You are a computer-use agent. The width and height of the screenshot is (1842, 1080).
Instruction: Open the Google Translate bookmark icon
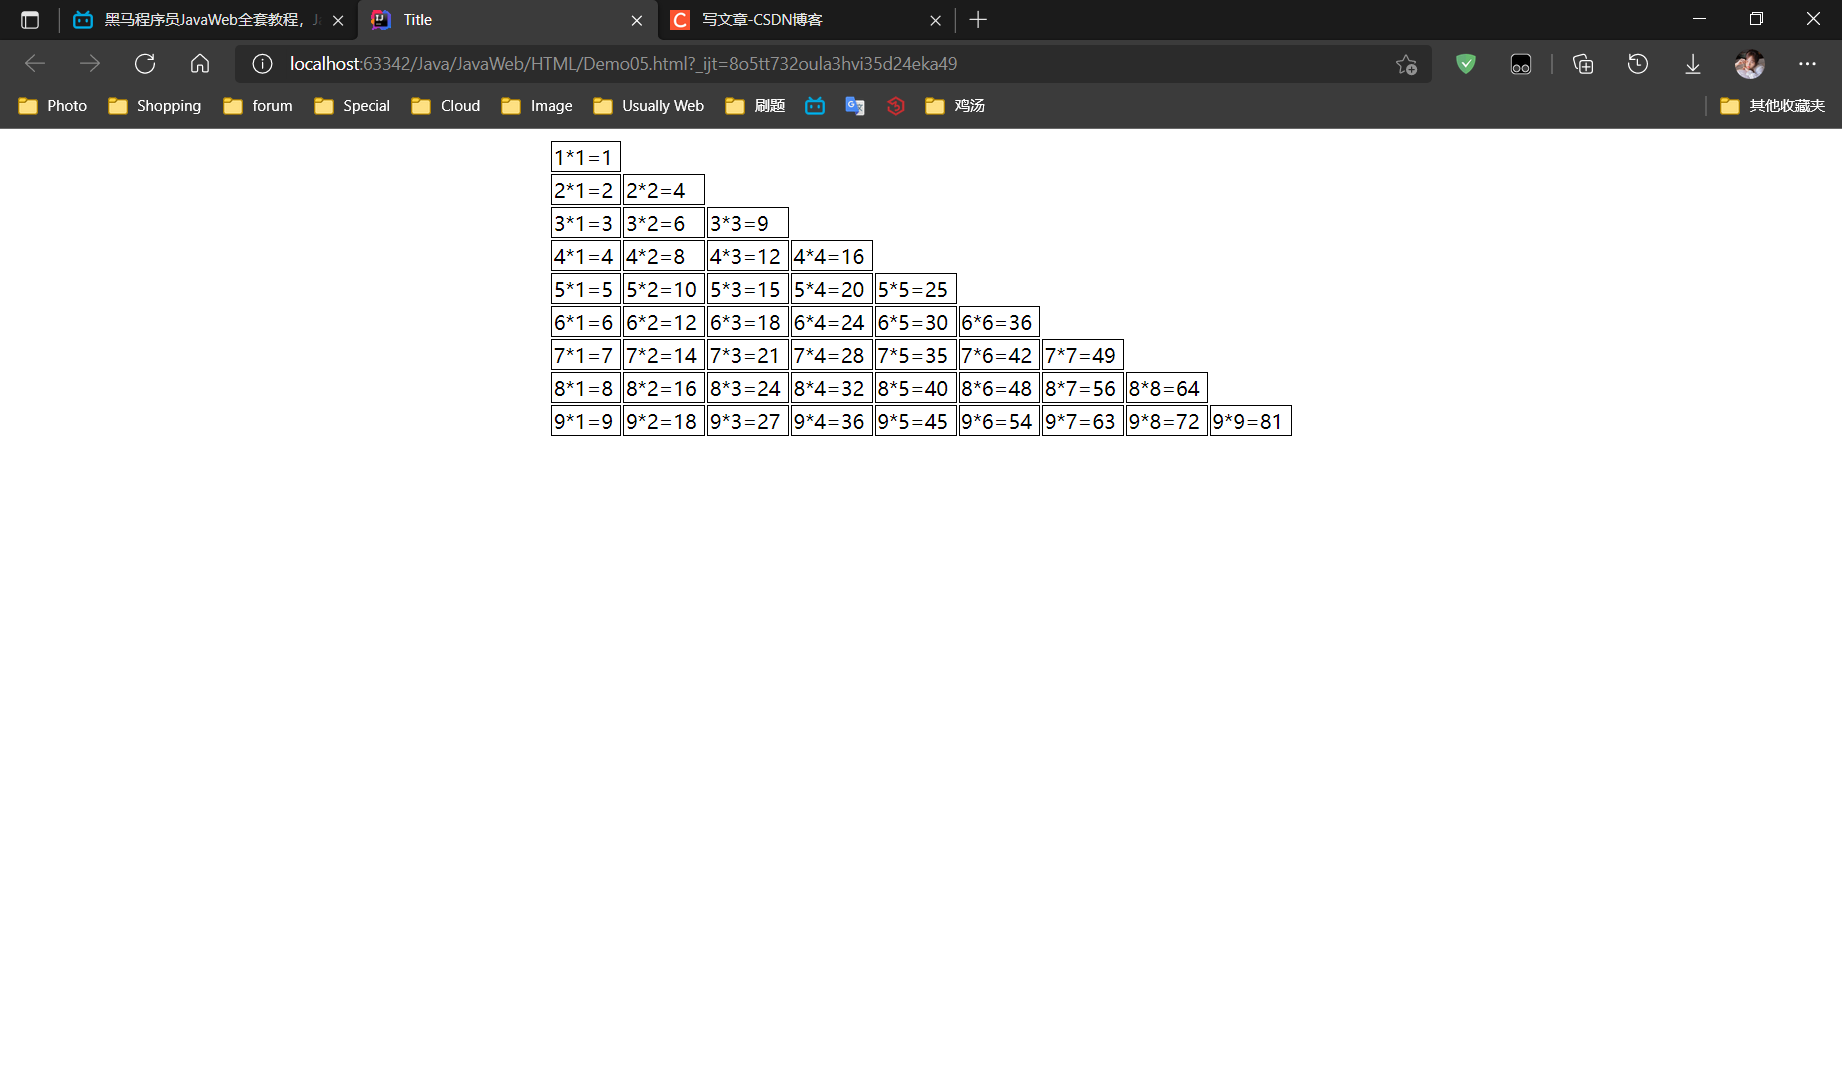(x=855, y=106)
